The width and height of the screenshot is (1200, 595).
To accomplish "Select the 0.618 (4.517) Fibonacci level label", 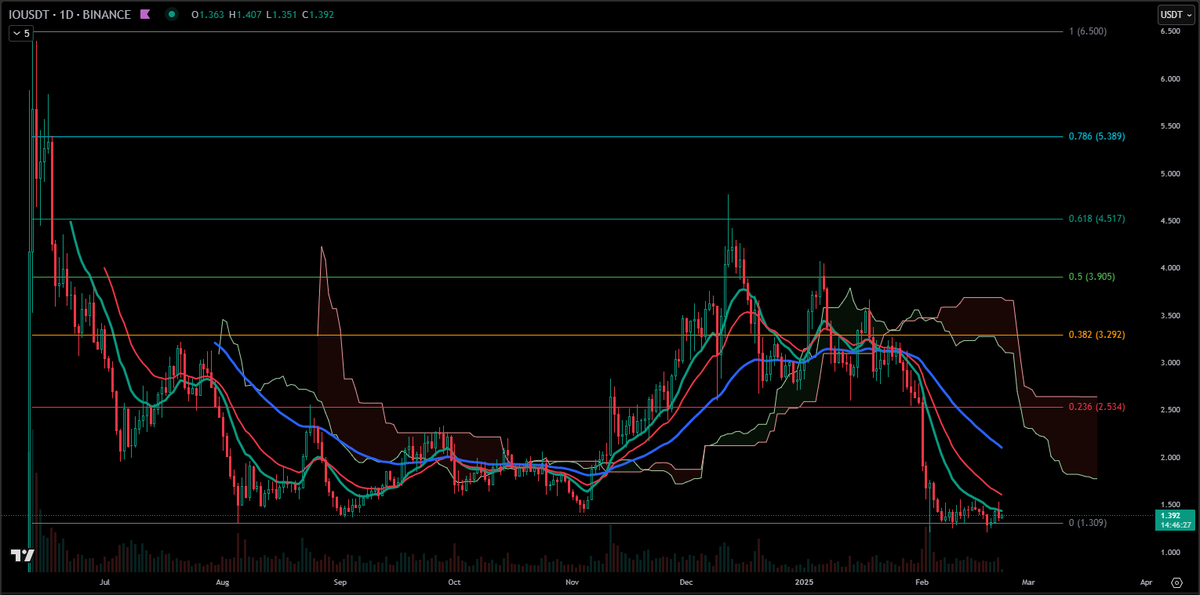I will (1097, 219).
